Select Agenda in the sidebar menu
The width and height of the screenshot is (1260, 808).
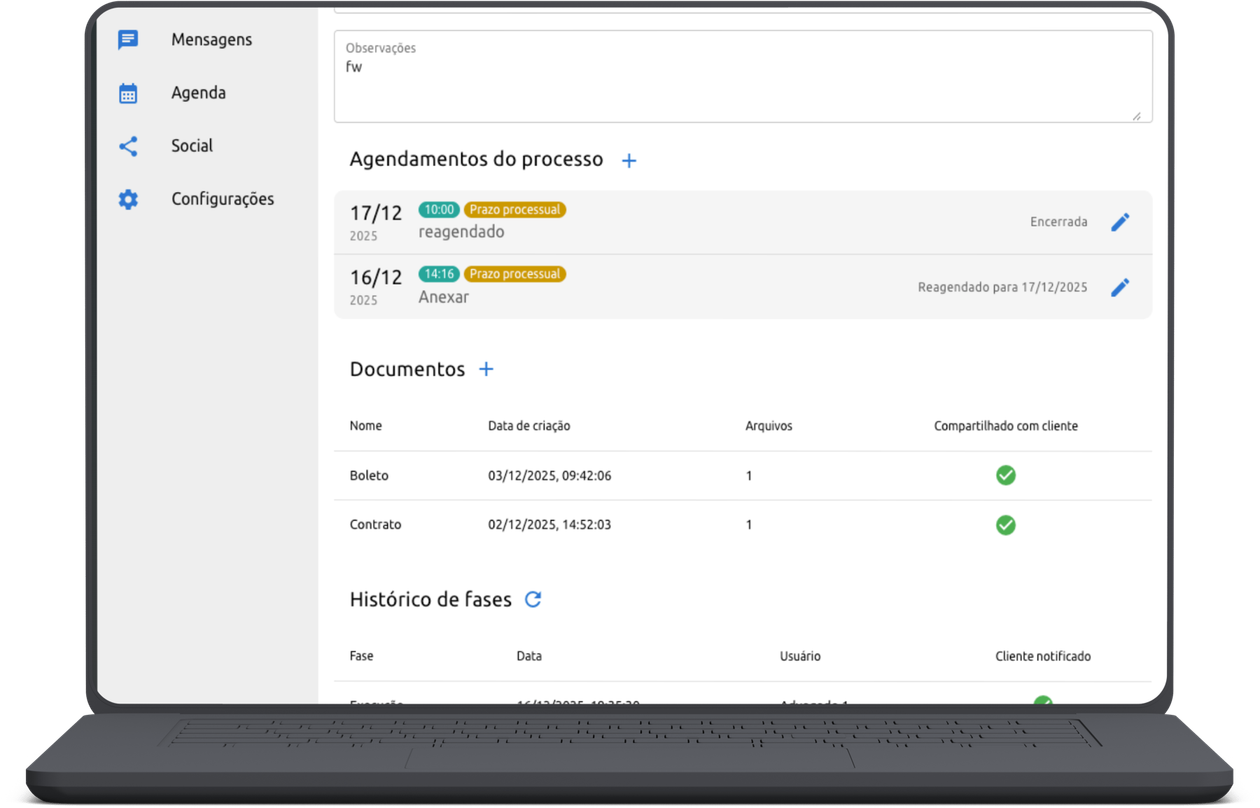198,93
